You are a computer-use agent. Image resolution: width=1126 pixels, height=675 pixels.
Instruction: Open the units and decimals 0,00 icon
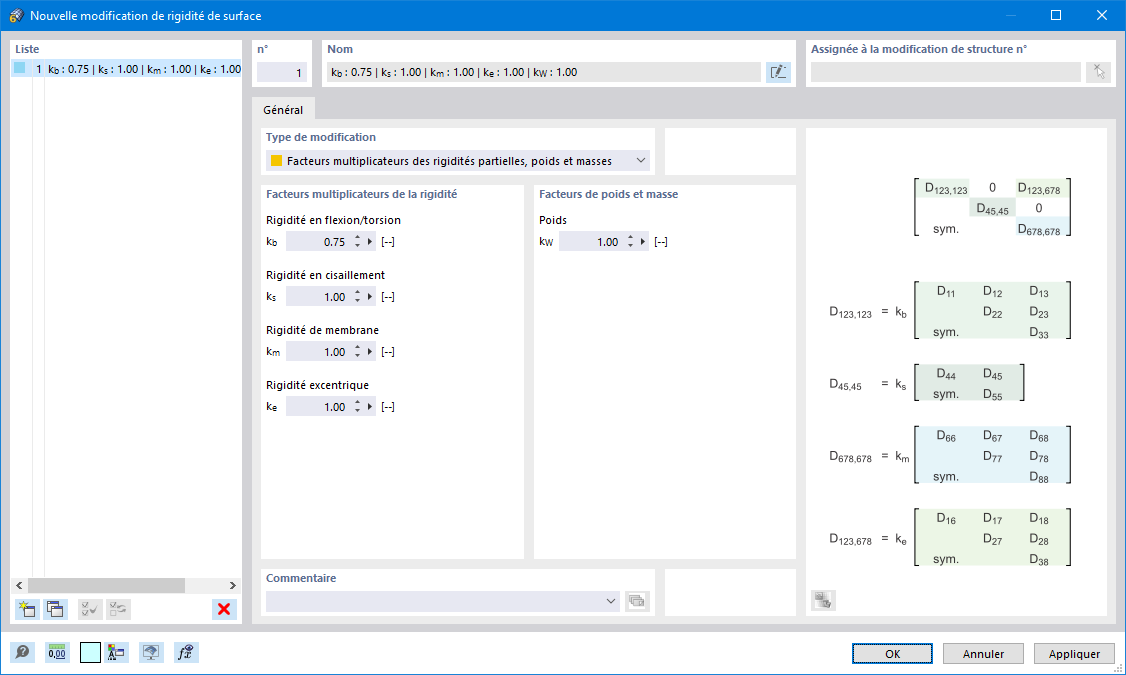[57, 652]
